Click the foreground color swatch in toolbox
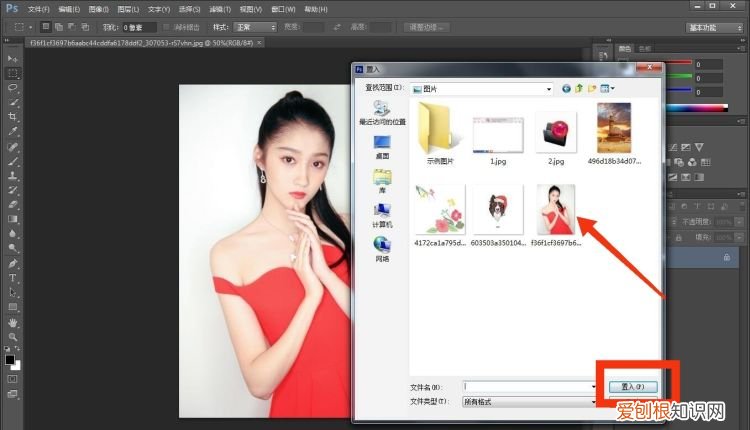This screenshot has width=750, height=430. 10,360
